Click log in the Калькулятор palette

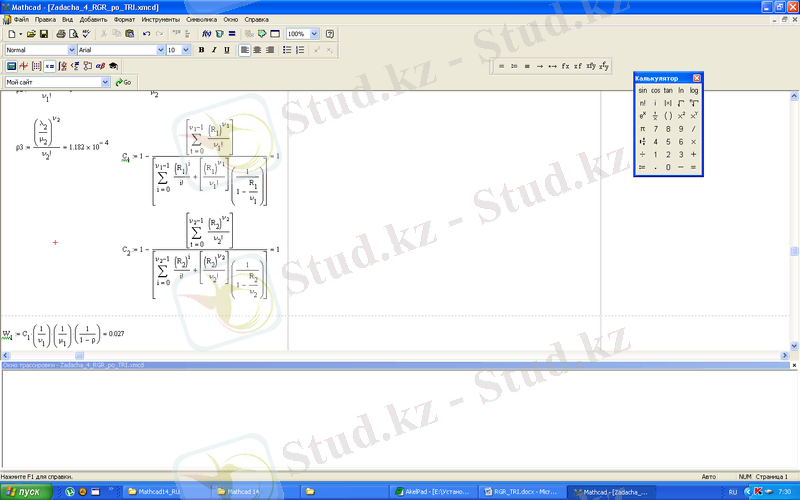point(694,90)
